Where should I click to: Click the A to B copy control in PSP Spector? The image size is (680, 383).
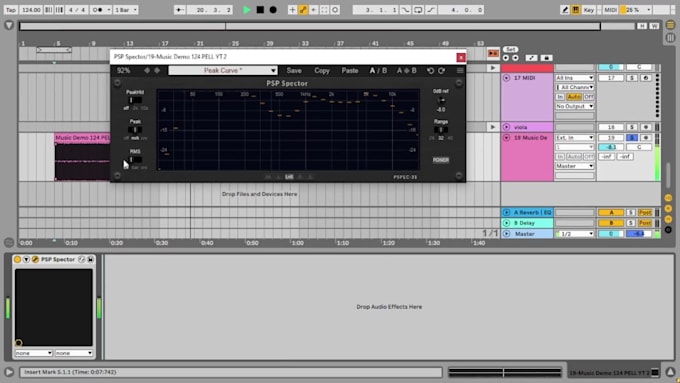(406, 70)
